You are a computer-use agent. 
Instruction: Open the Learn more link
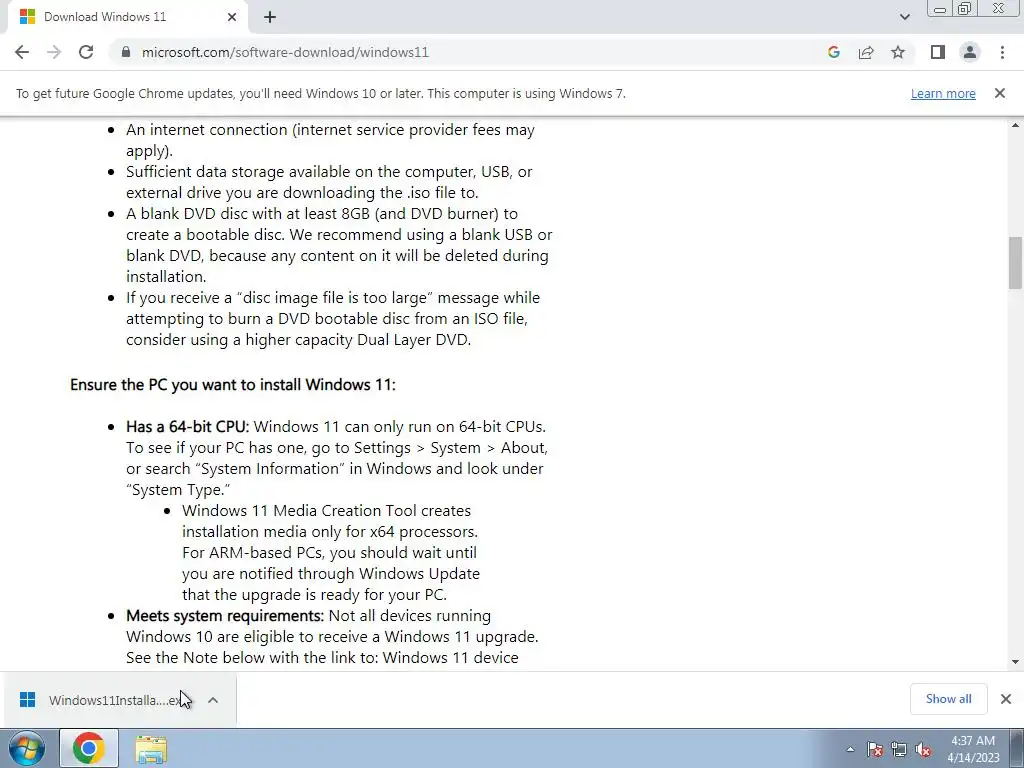pyautogui.click(x=943, y=93)
